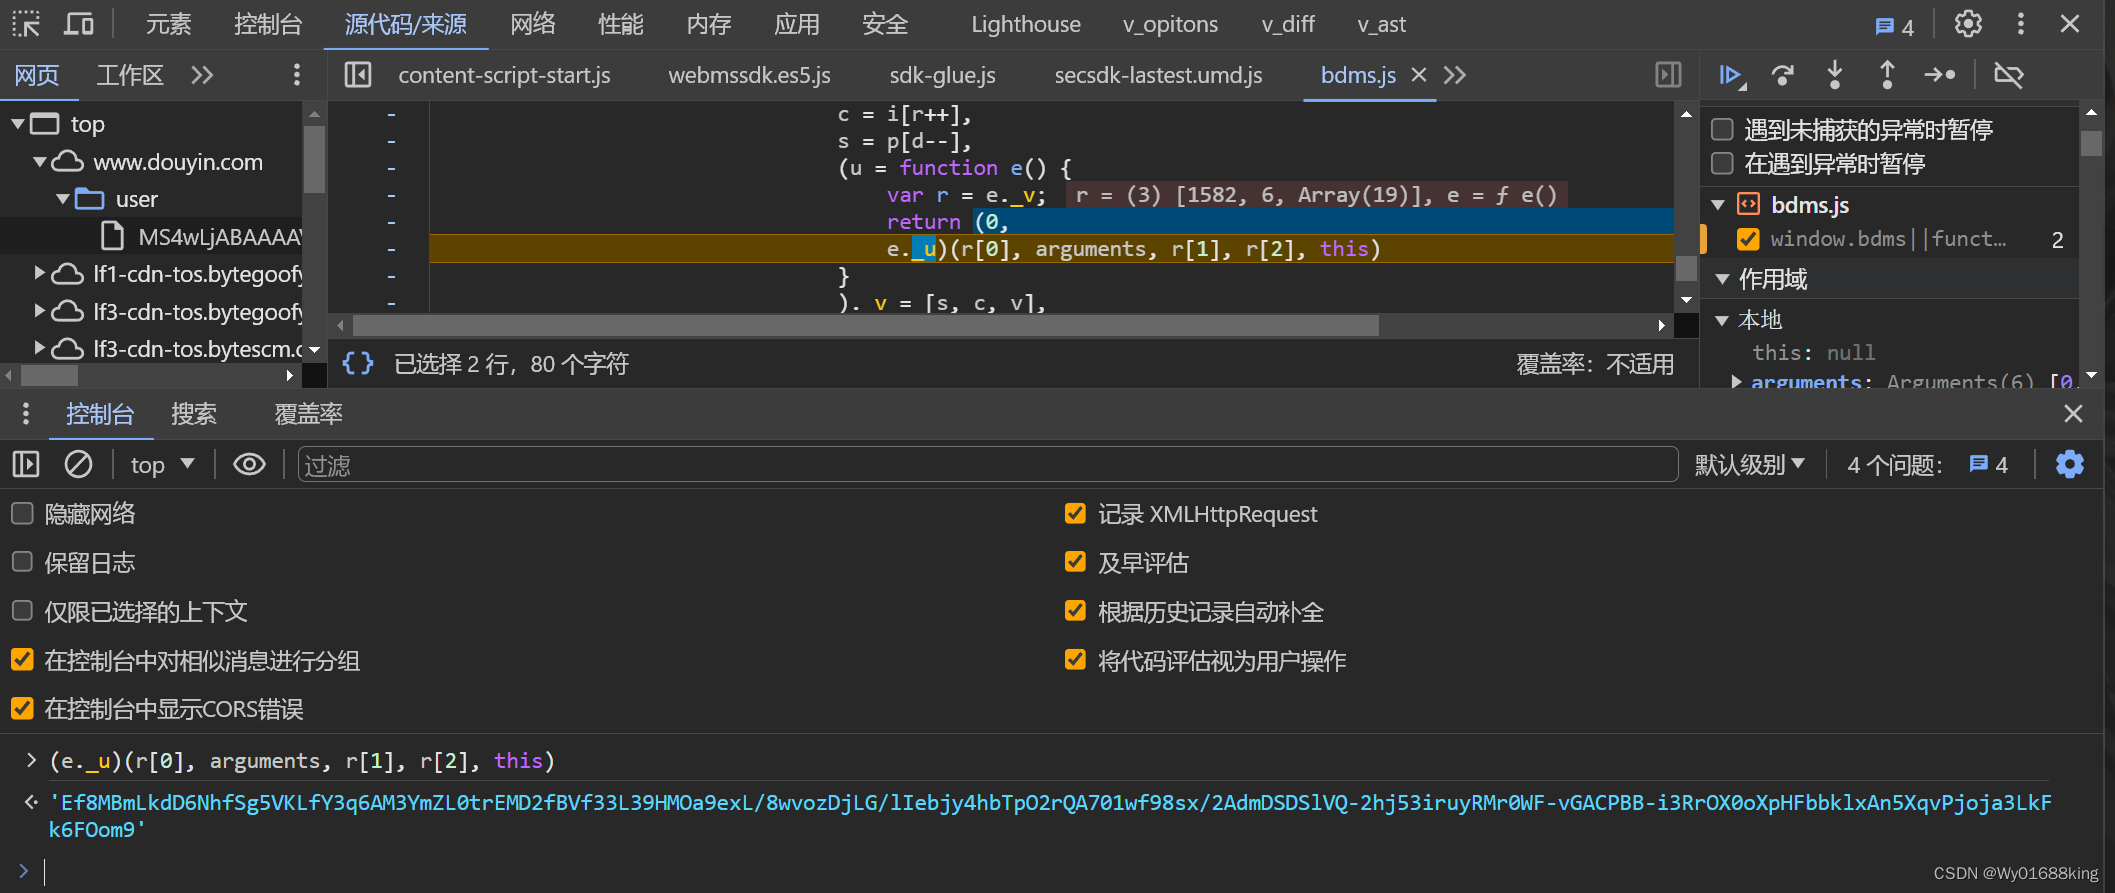Clear the console
2115x893 pixels.
78,464
